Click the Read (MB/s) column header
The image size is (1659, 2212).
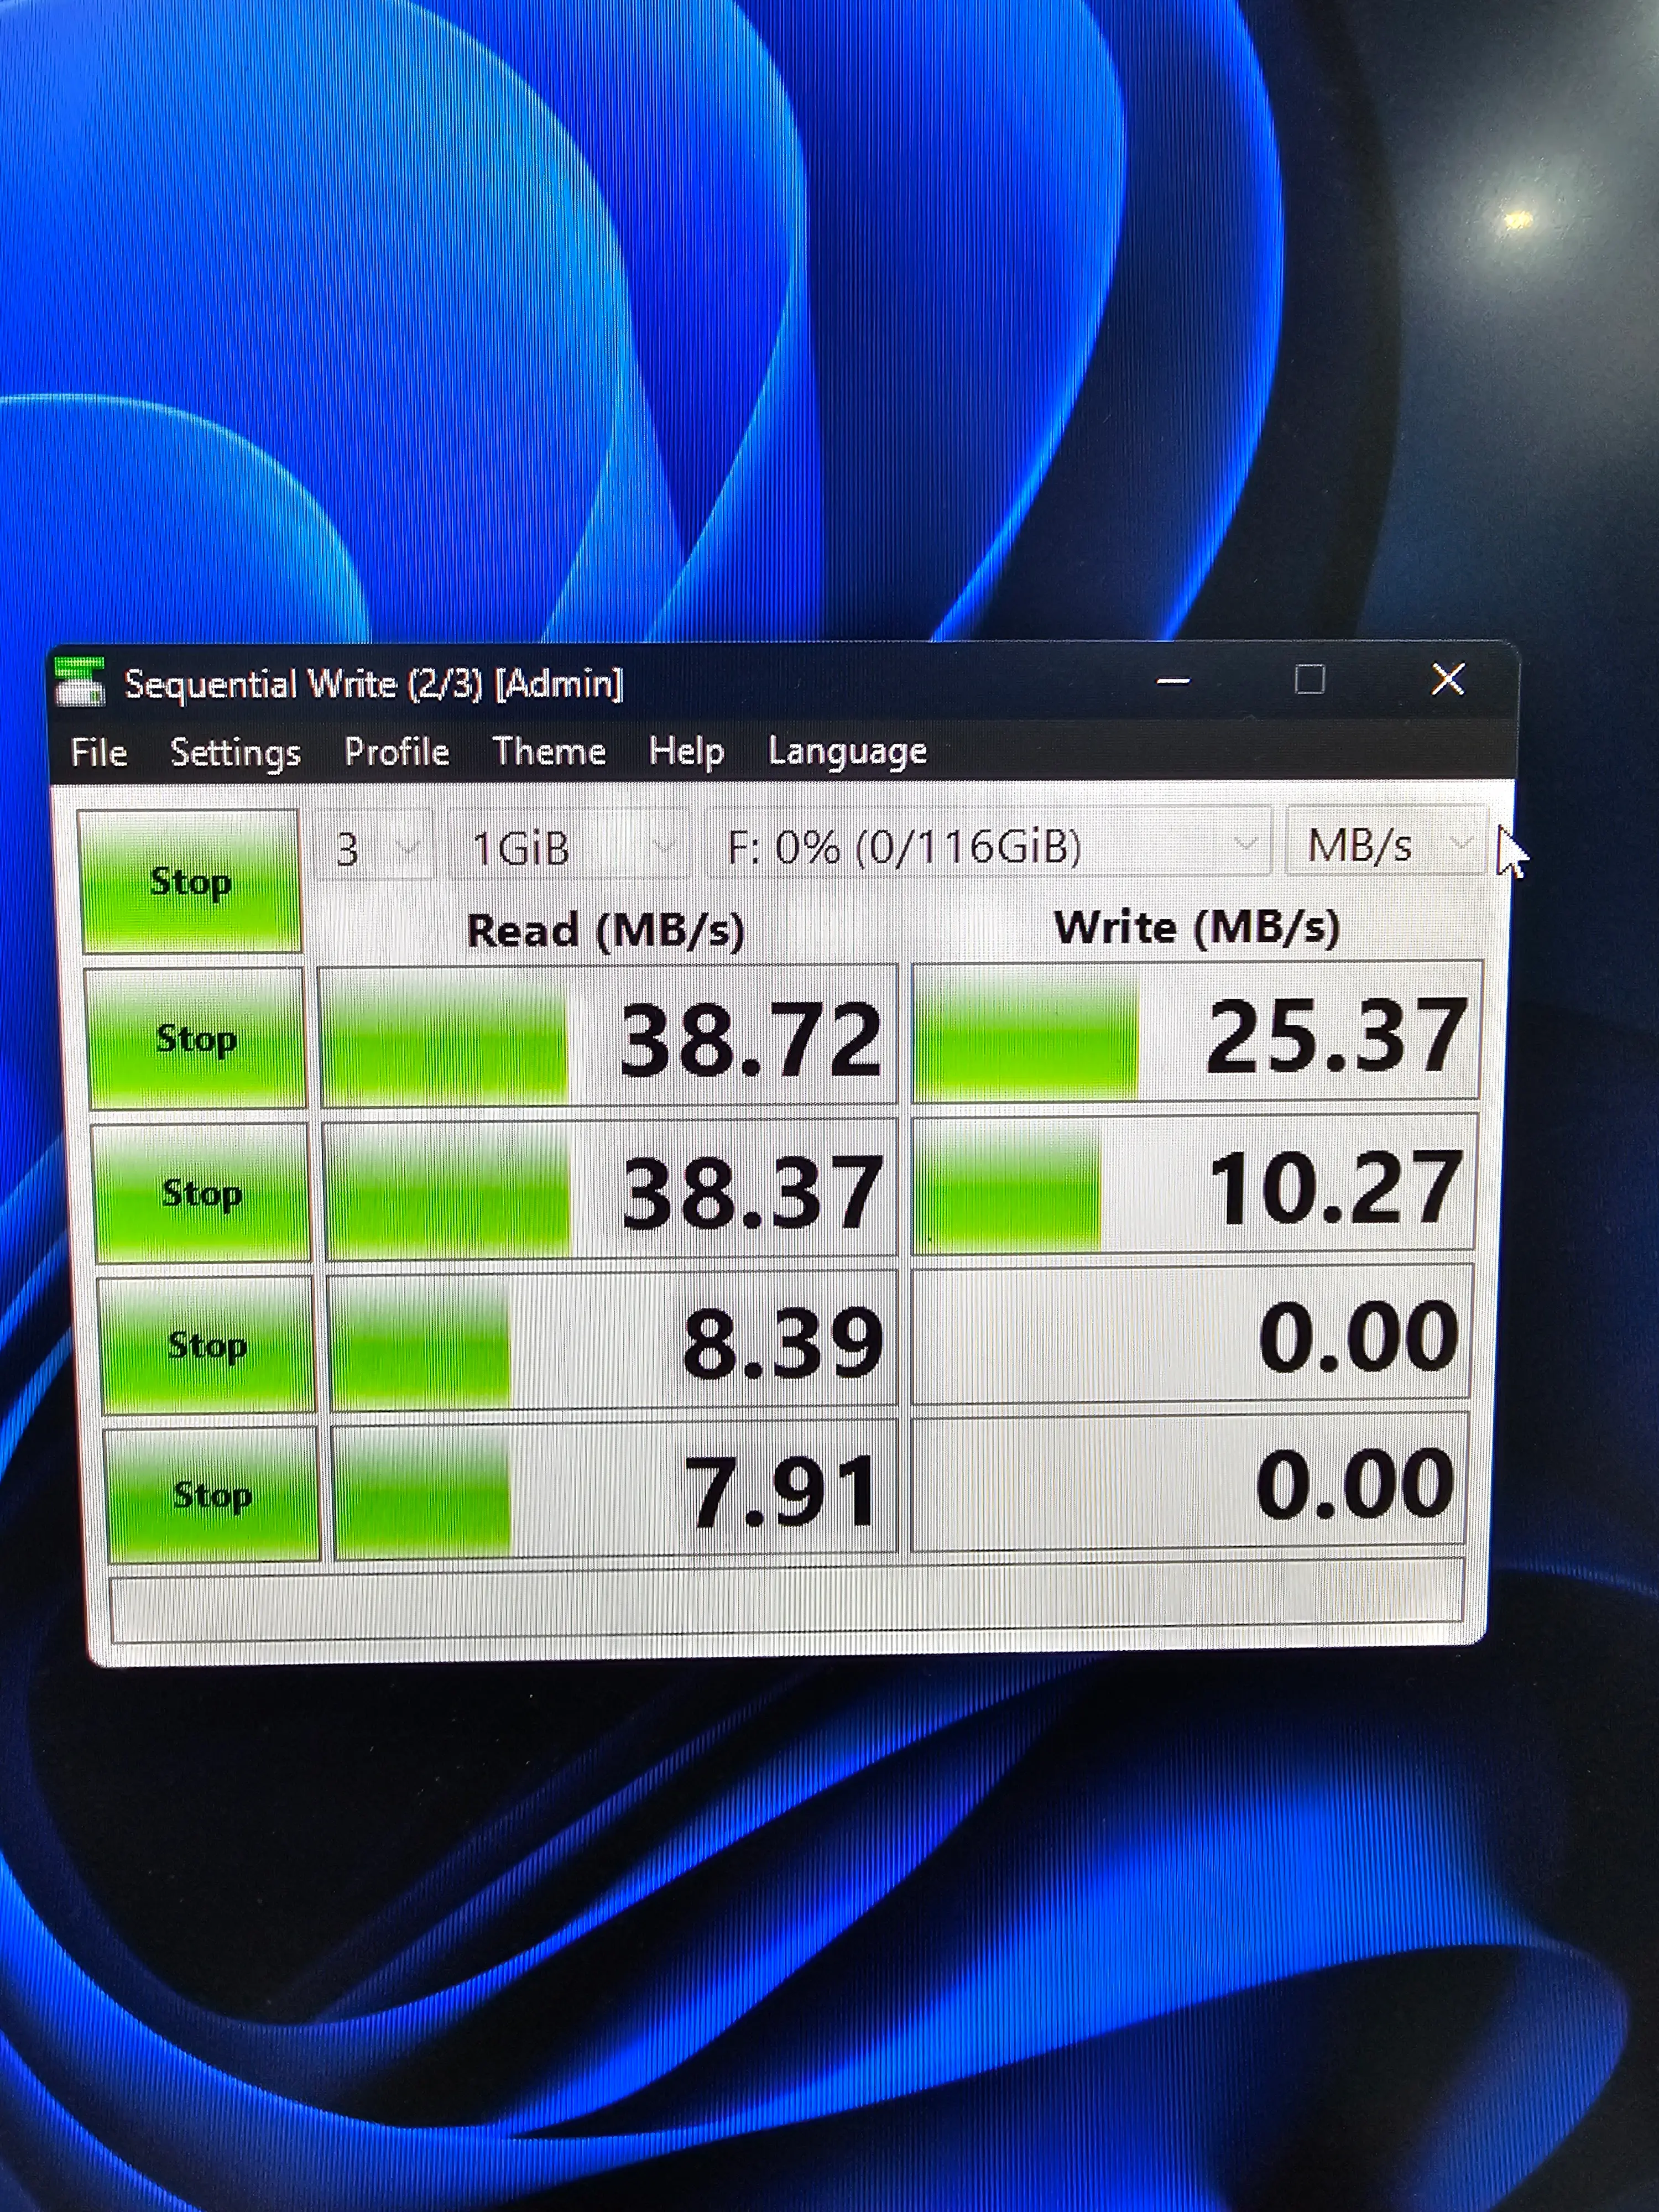606,930
